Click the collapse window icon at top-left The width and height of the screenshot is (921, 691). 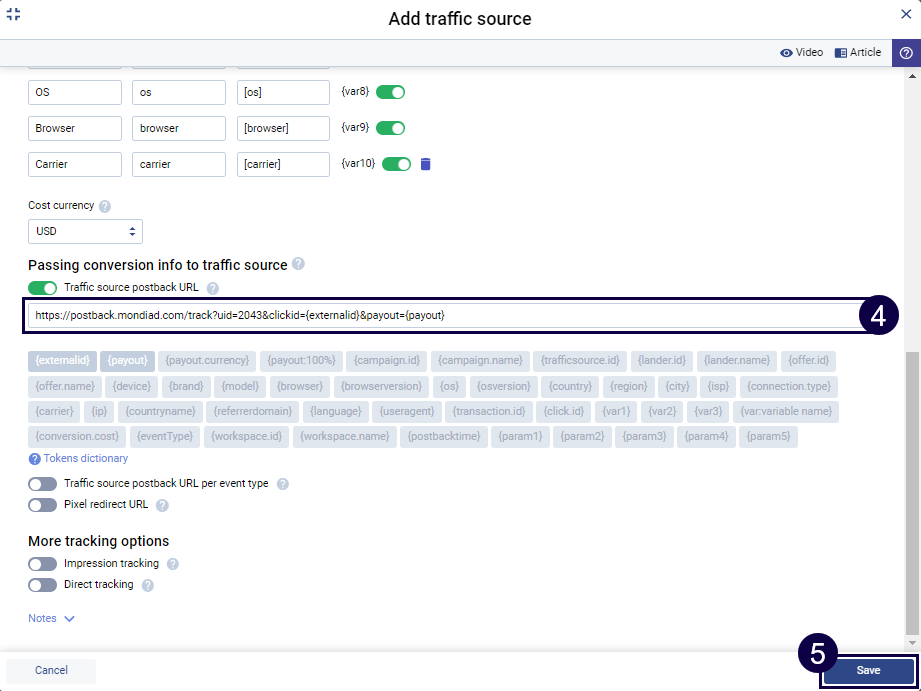pyautogui.click(x=14, y=15)
